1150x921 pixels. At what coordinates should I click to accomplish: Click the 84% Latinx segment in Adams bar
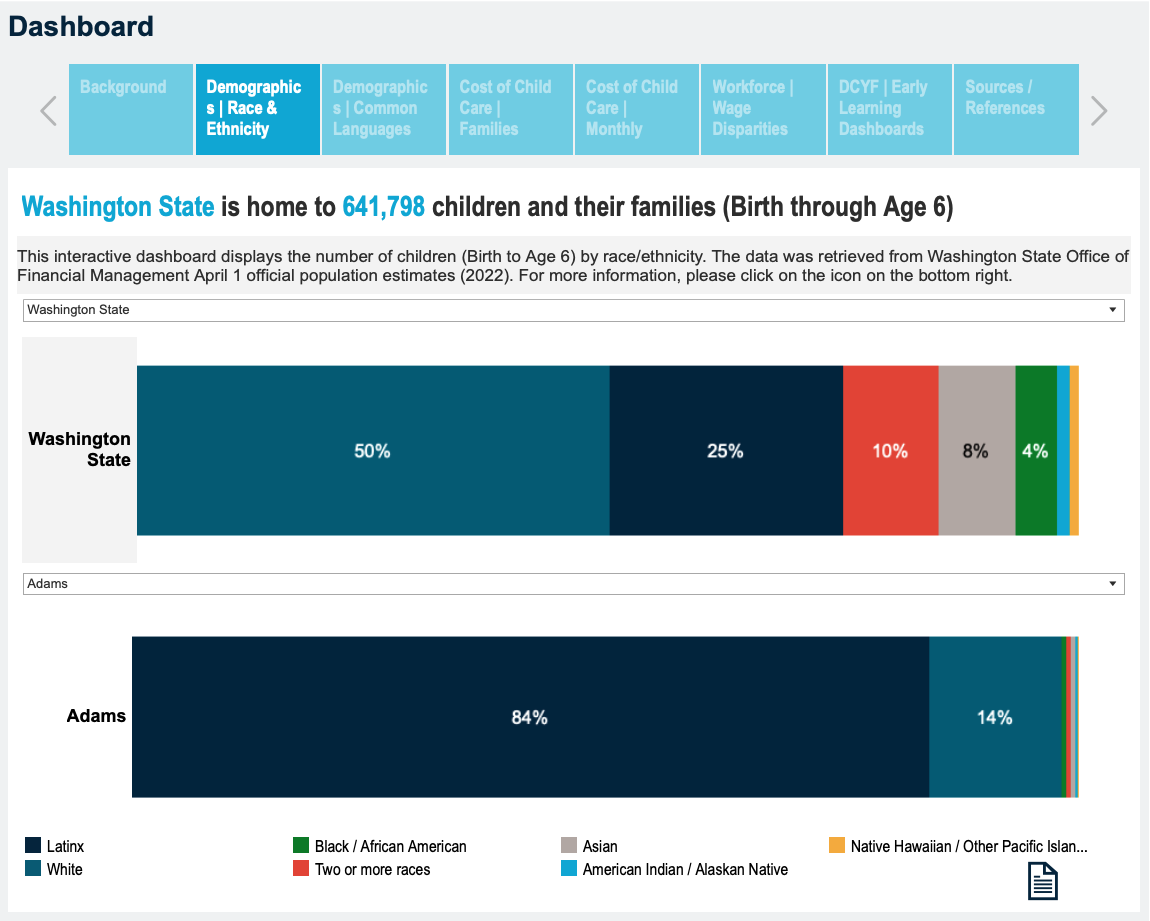point(530,717)
